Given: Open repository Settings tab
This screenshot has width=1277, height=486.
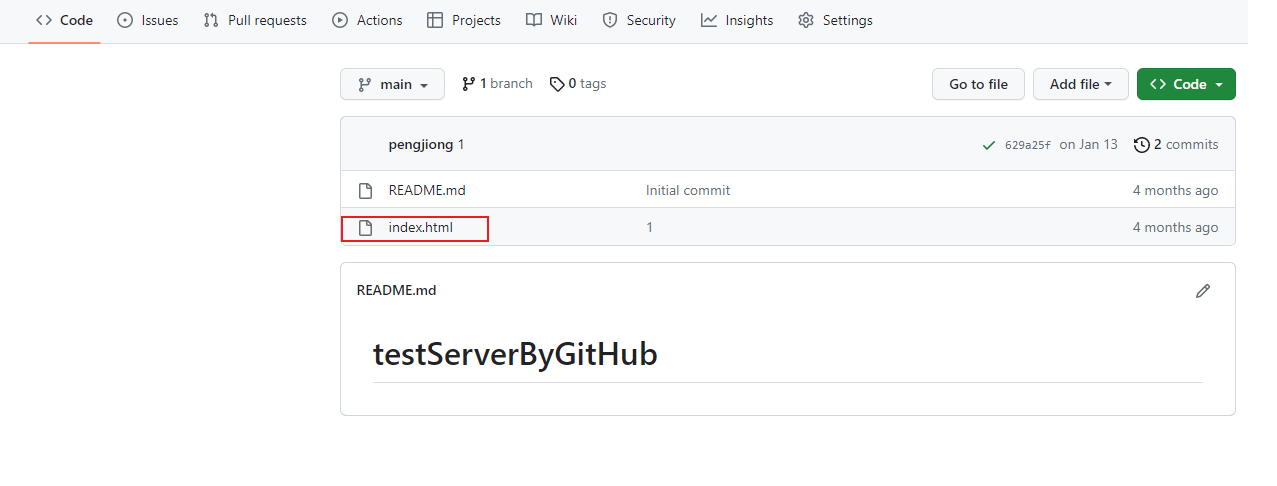Looking at the screenshot, I should point(835,20).
